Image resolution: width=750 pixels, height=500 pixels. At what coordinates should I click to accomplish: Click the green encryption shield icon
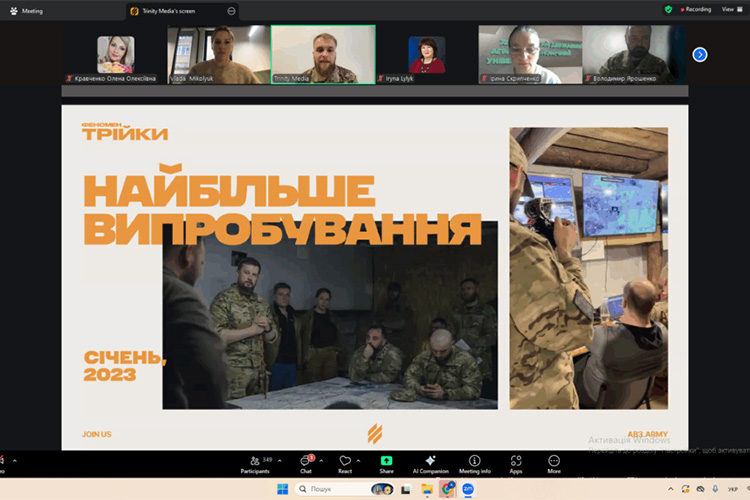click(668, 9)
